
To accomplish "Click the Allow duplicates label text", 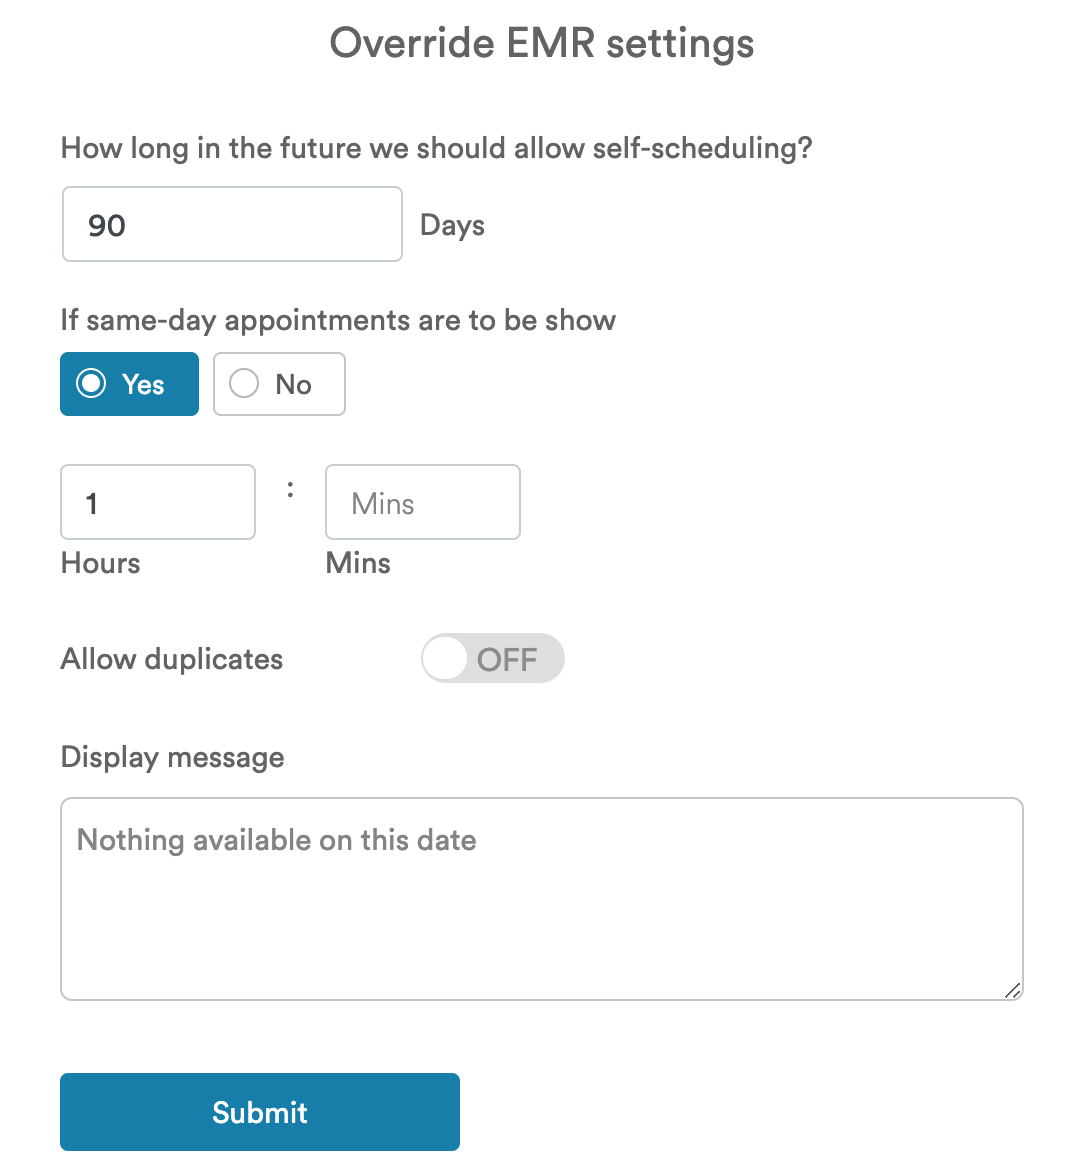I will [172, 659].
